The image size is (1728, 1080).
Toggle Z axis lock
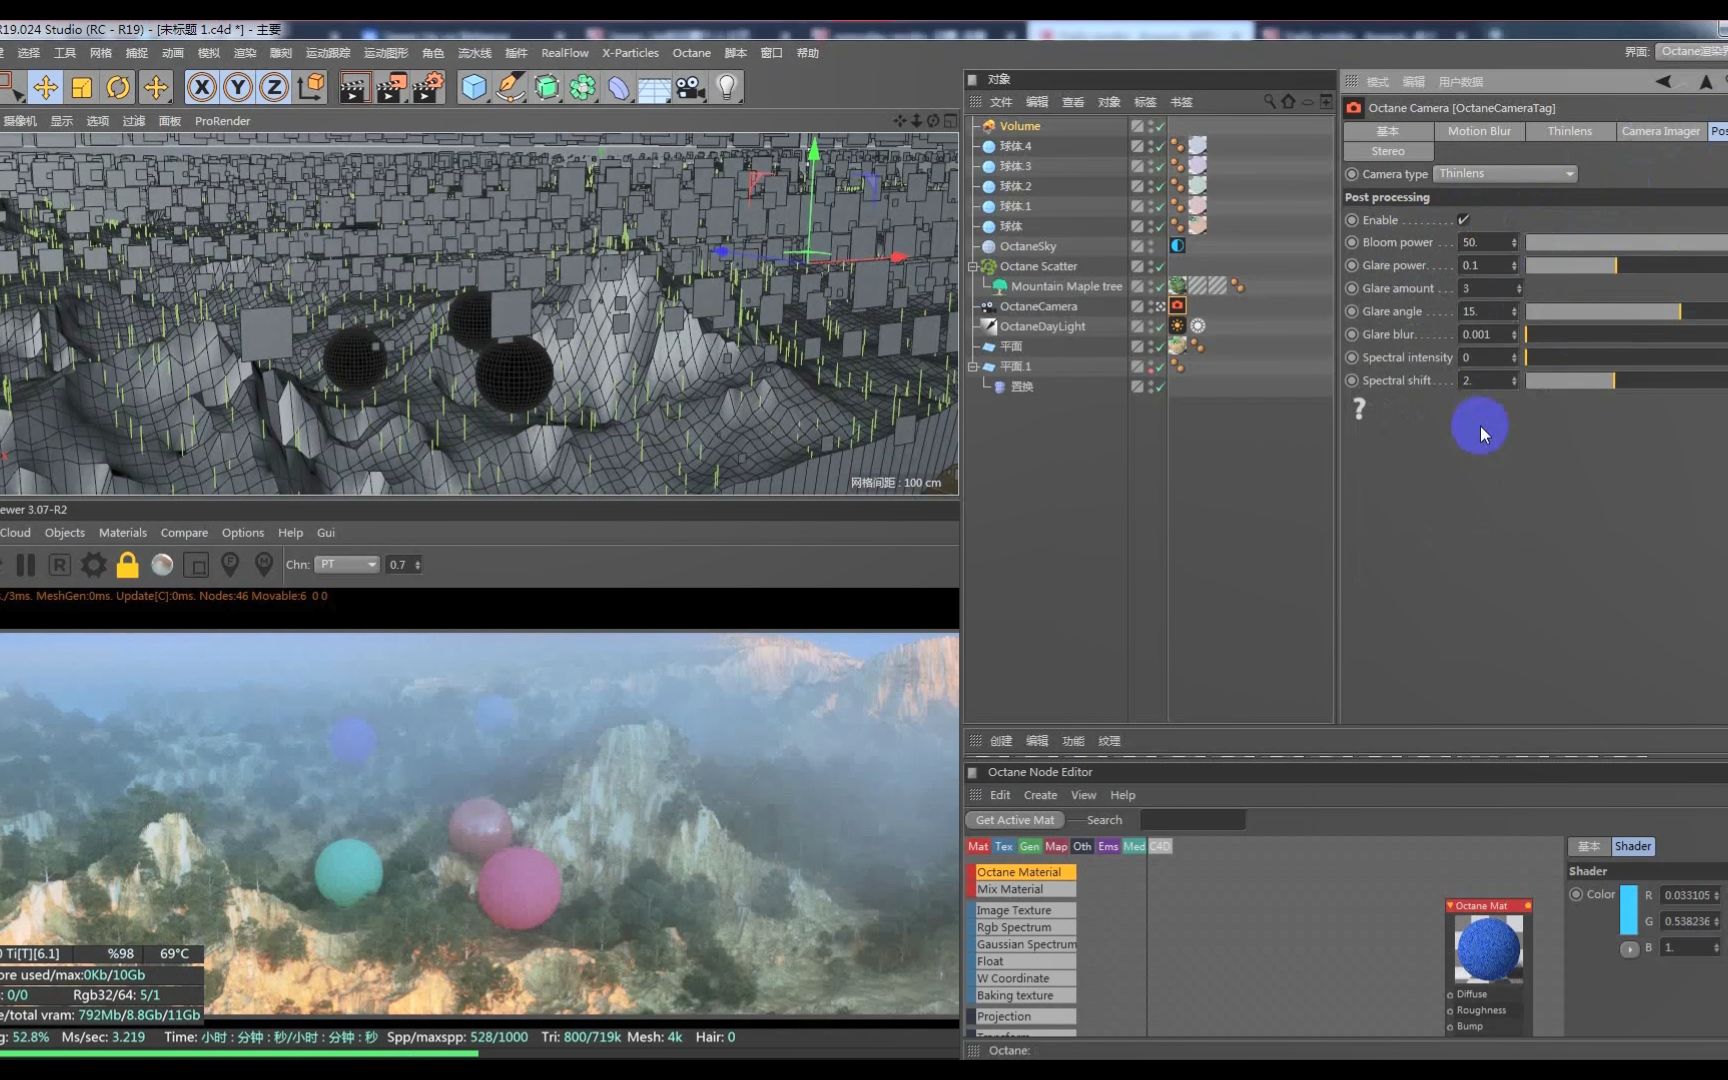[x=274, y=88]
